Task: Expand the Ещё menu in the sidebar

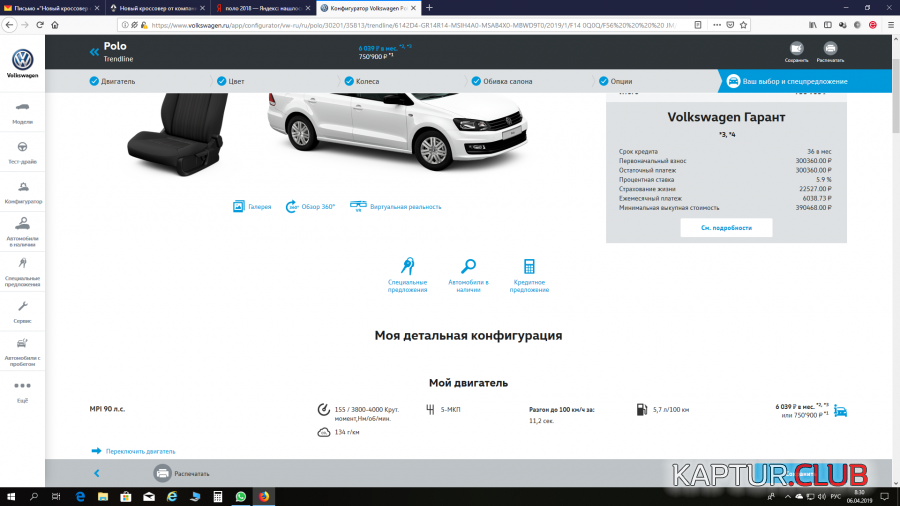Action: 22,388
